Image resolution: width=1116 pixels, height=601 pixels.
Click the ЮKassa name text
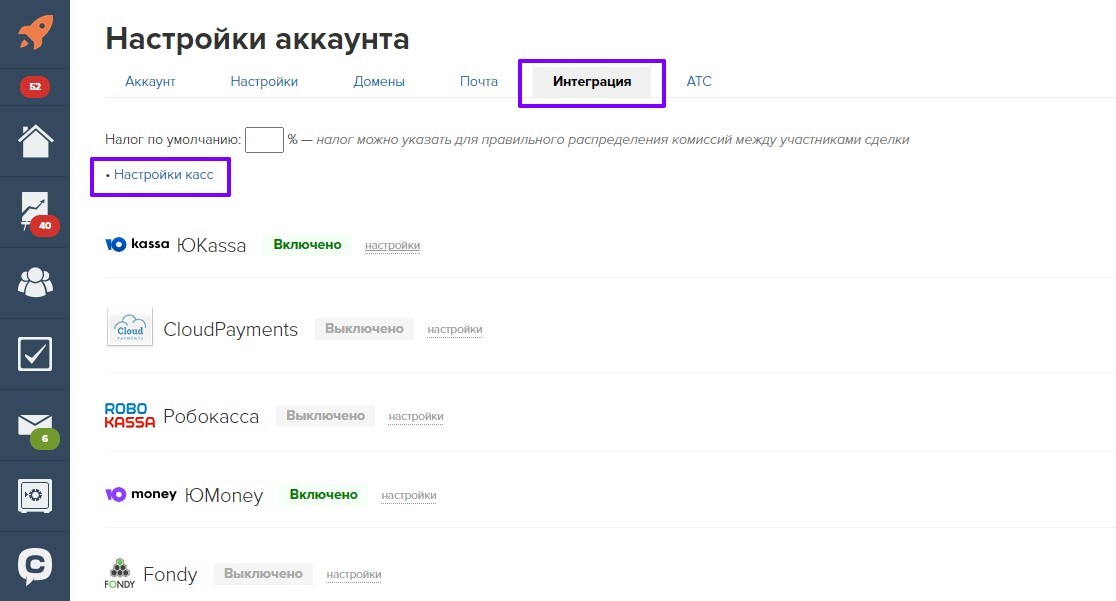coord(211,246)
